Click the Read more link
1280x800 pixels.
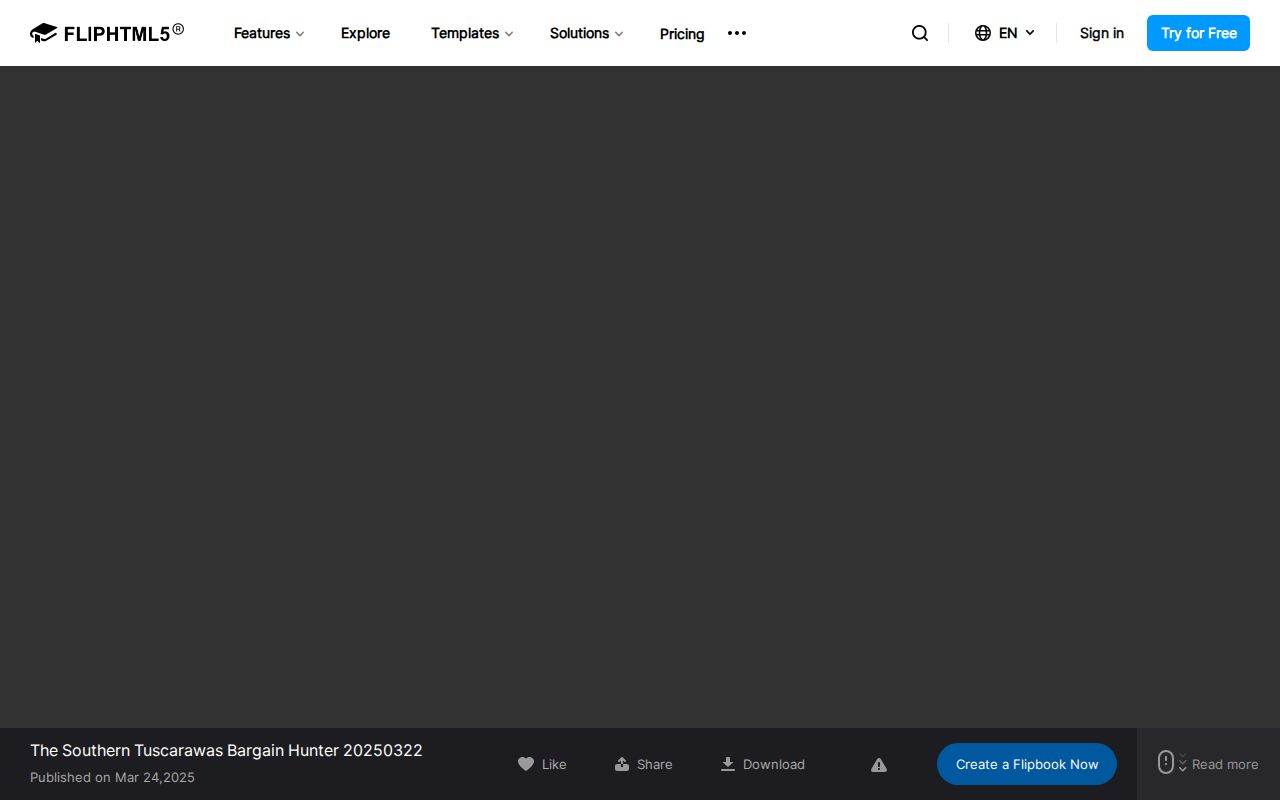coord(1225,764)
